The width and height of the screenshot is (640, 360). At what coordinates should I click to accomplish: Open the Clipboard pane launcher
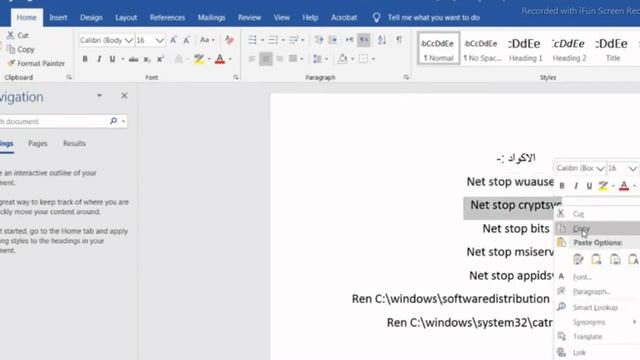point(69,77)
